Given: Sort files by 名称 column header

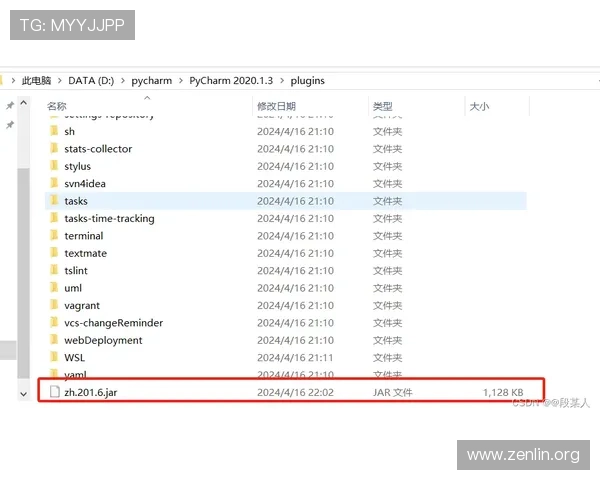Looking at the screenshot, I should click(x=57, y=106).
